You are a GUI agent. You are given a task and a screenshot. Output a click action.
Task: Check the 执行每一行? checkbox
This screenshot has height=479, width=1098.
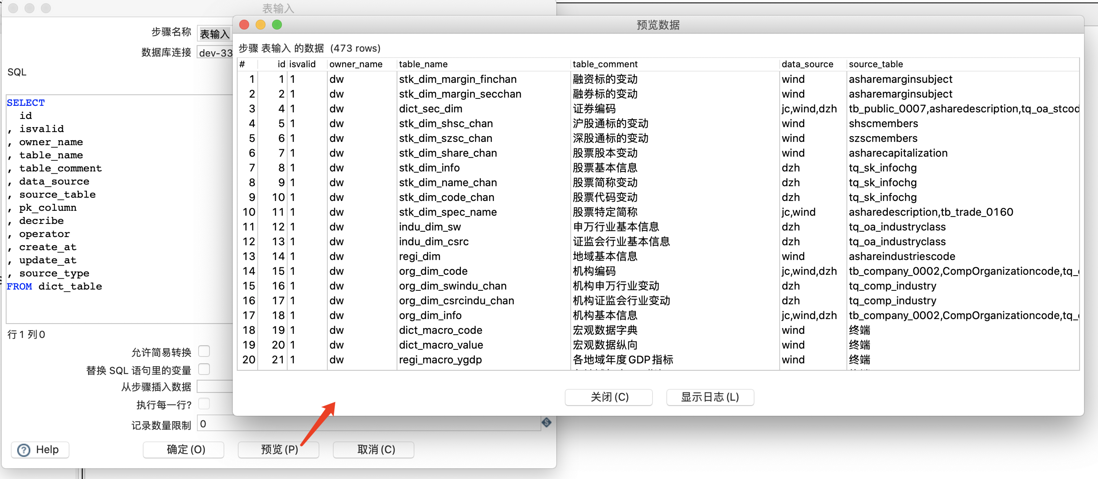(204, 404)
